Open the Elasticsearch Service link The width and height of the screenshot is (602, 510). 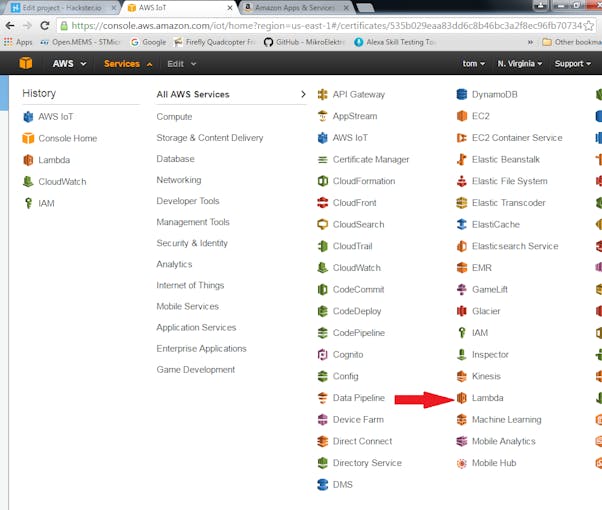[515, 246]
